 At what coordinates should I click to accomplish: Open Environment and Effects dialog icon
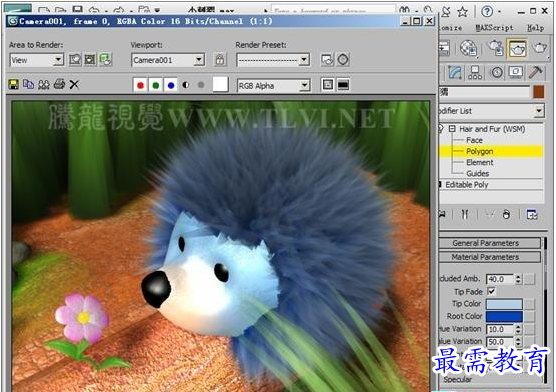343,60
